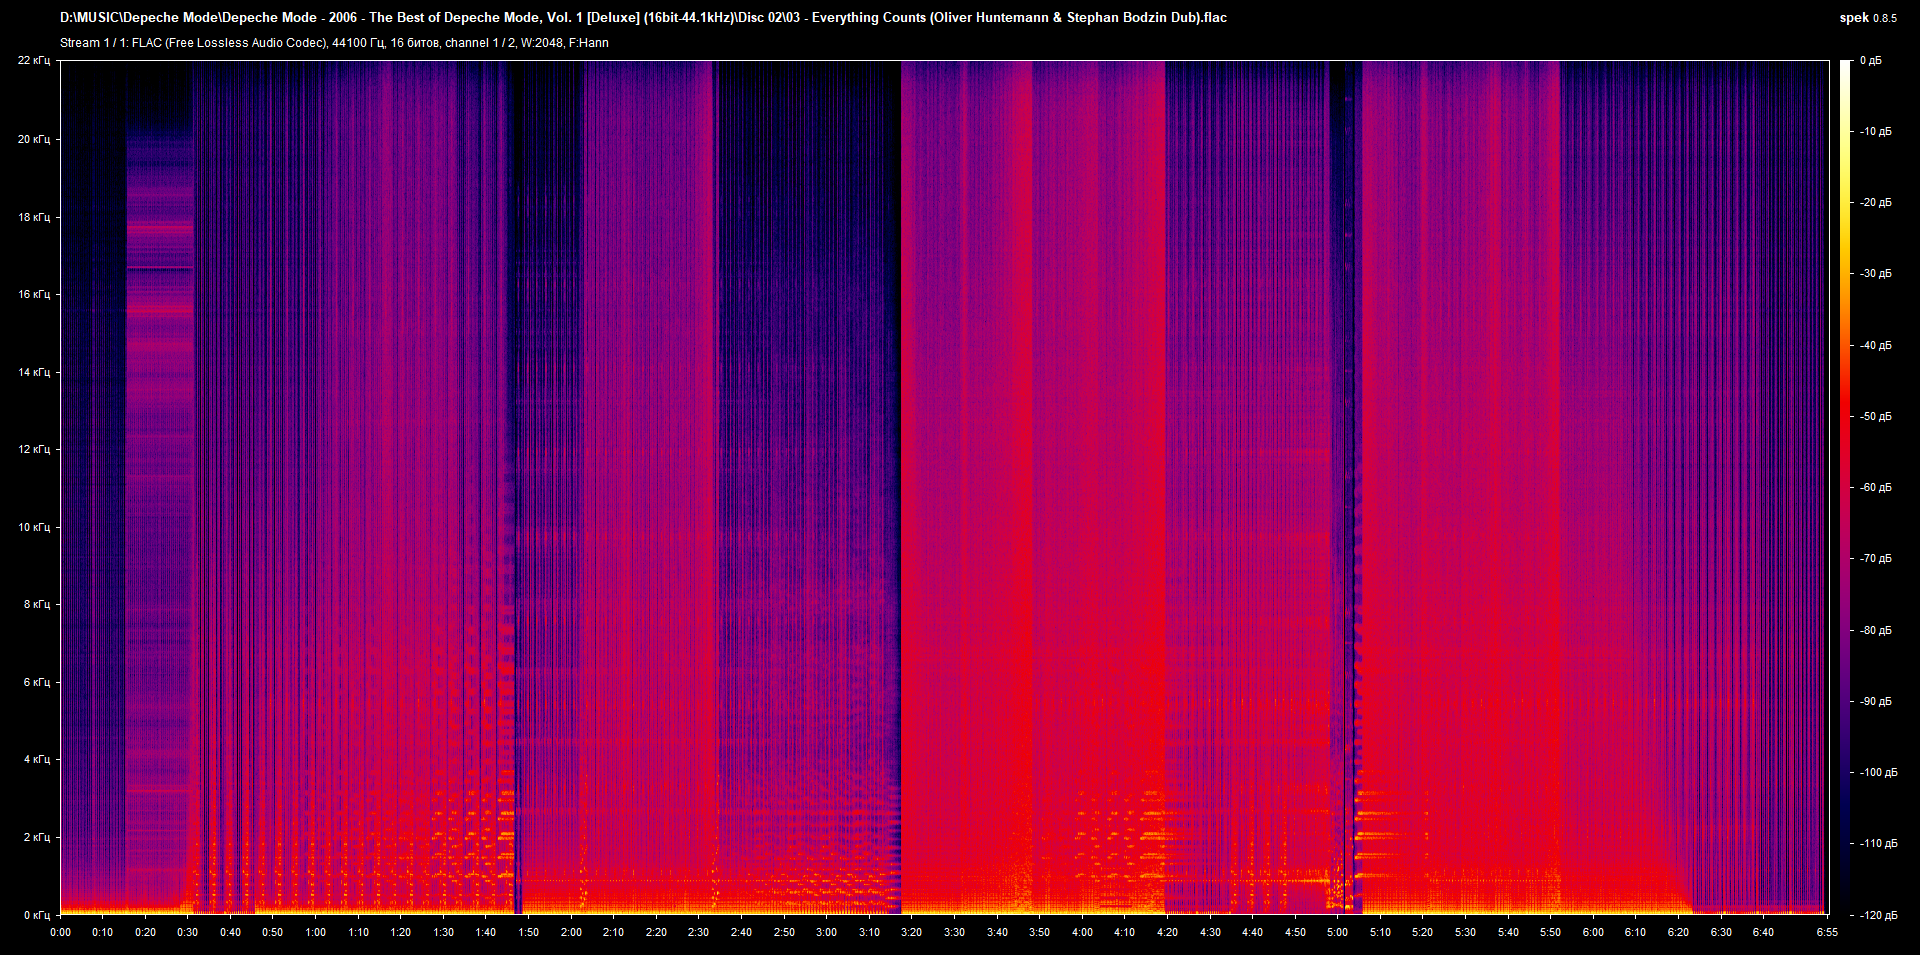Click the spek 0.8.5 version label
Screen dimensions: 1920x955
[1867, 18]
